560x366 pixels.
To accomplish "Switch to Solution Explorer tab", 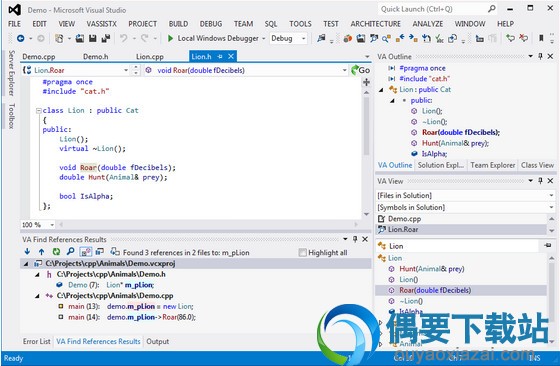I will tap(441, 165).
